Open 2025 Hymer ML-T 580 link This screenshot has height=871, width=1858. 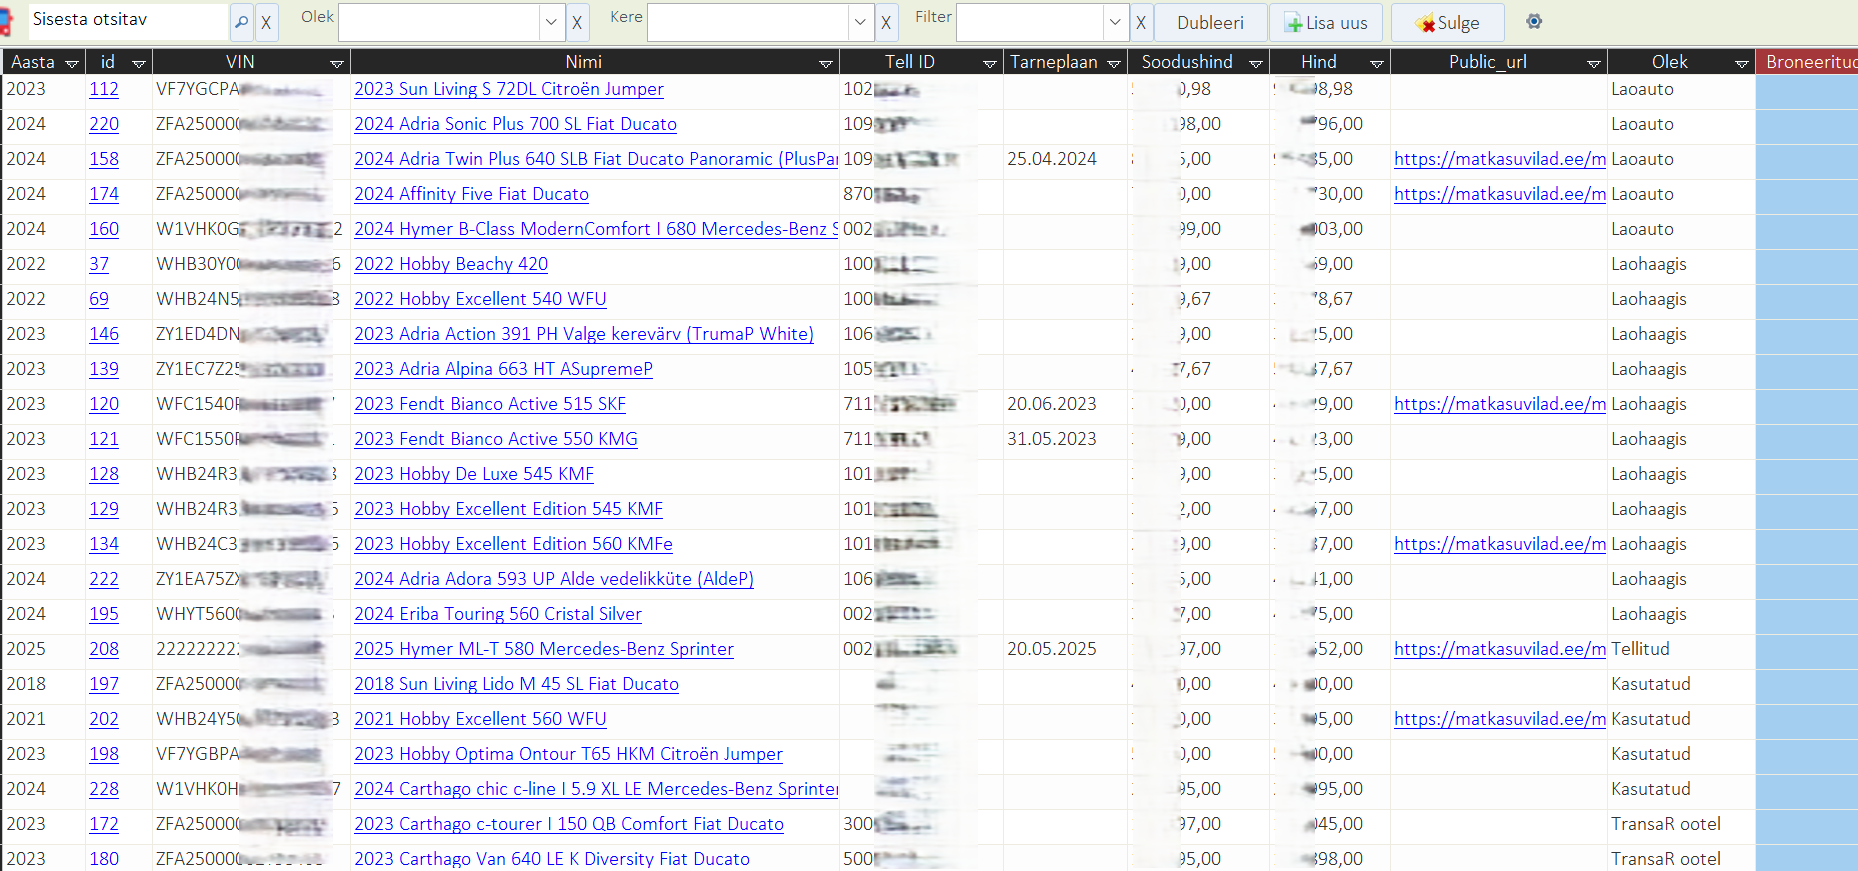[544, 649]
